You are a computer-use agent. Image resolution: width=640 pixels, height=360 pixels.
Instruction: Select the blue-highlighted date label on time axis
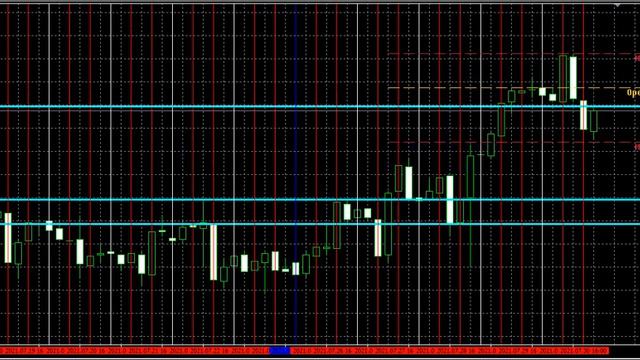[x=280, y=350]
